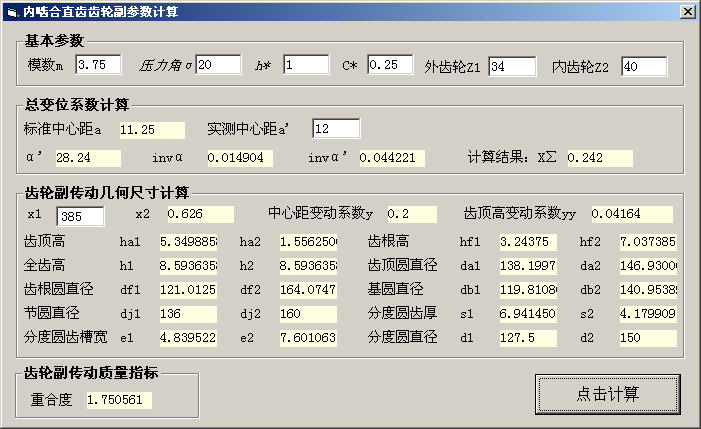The width and height of the screenshot is (701, 429).
Task: Click the 节圆直径 label
Action: (51, 313)
